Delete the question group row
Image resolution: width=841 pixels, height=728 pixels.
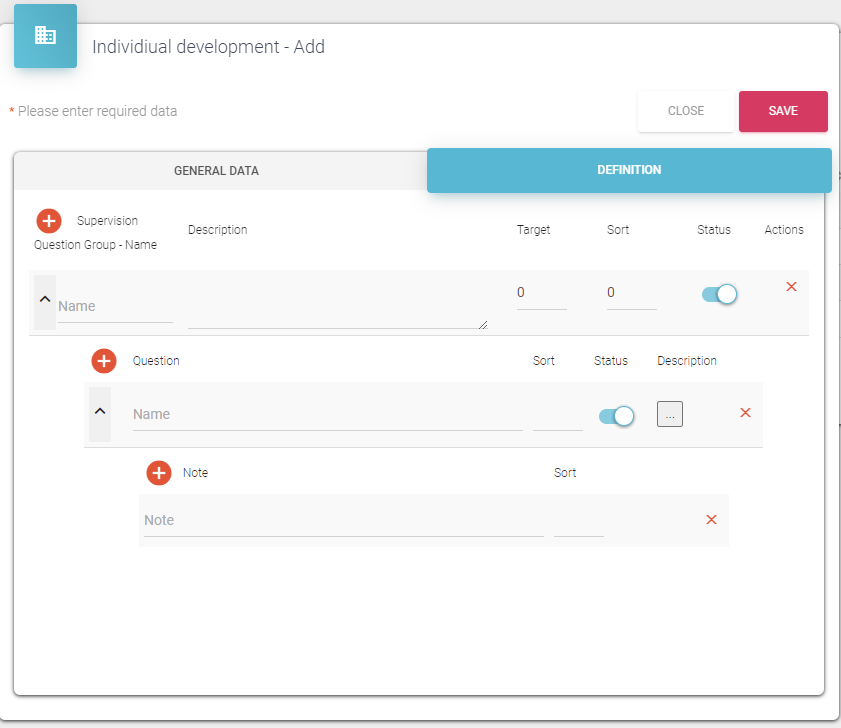pos(791,287)
